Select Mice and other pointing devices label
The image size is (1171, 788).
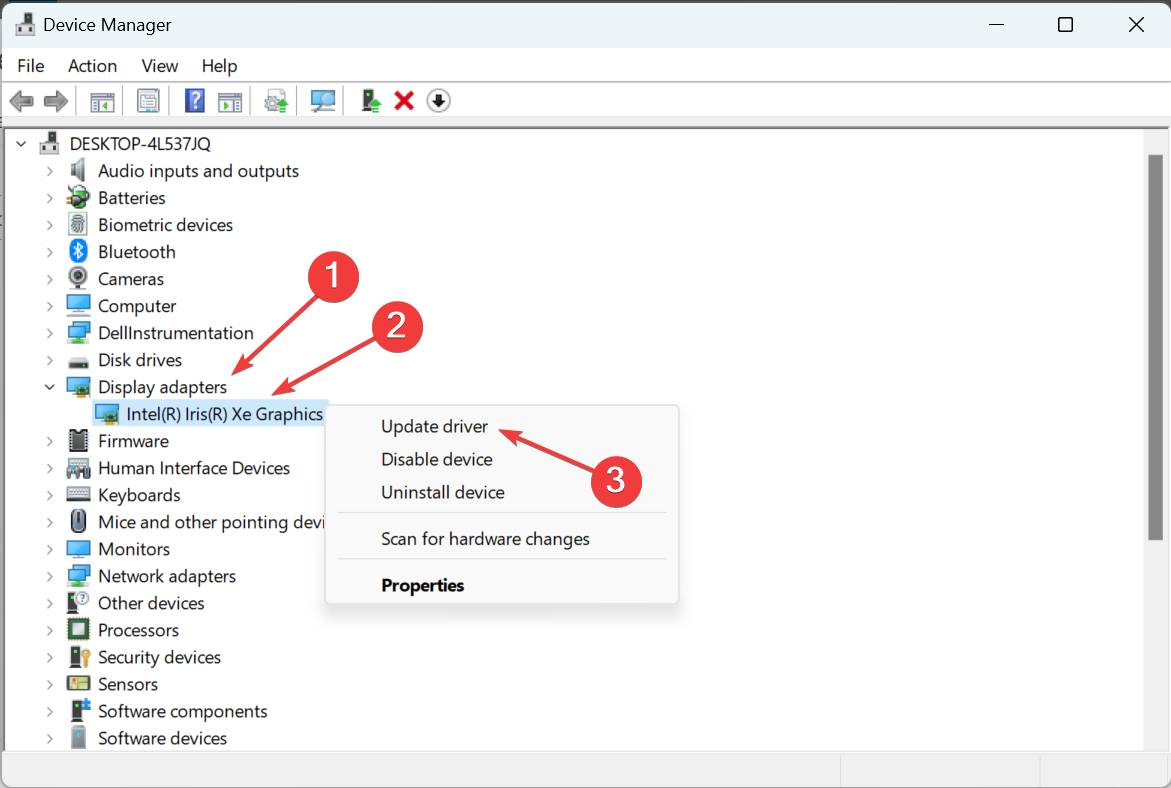(x=211, y=522)
